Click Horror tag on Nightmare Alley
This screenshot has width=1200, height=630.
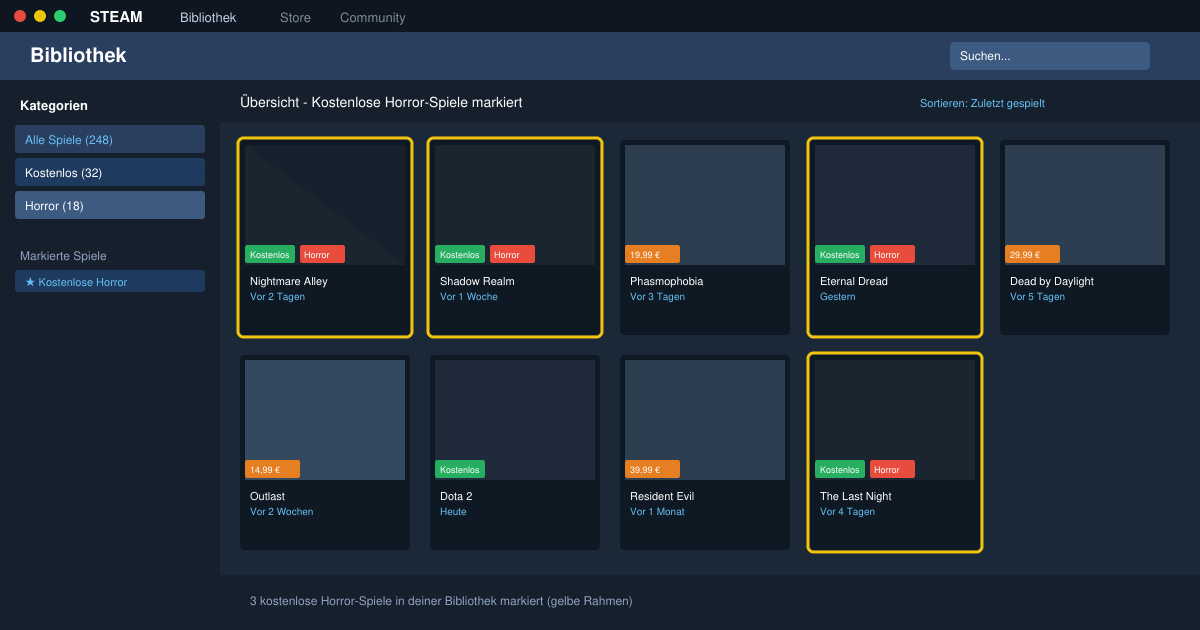click(x=322, y=254)
